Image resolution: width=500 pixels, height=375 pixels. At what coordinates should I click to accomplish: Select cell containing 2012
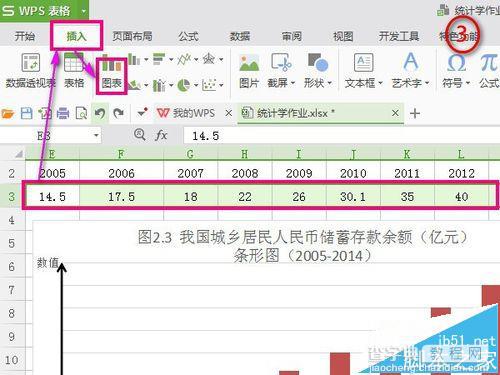[461, 173]
